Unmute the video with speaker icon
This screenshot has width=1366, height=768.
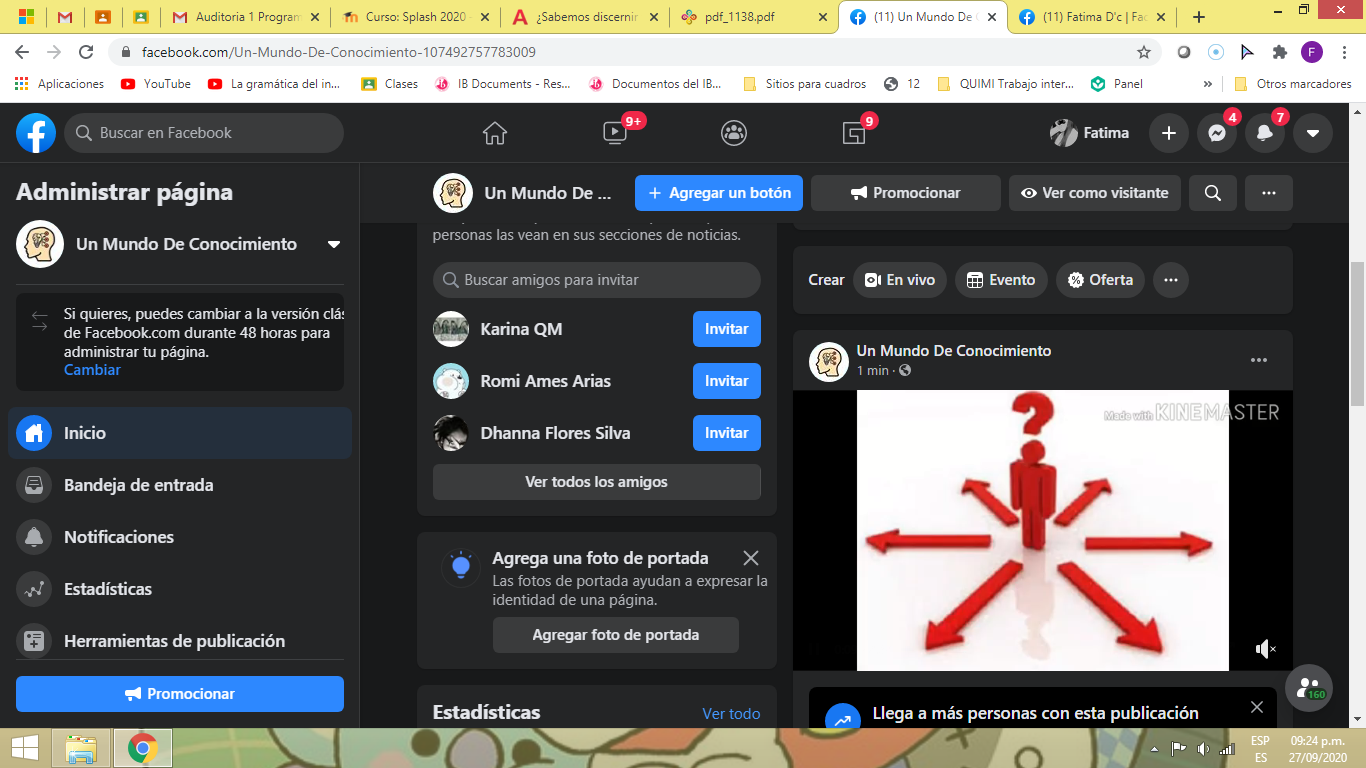point(1265,649)
